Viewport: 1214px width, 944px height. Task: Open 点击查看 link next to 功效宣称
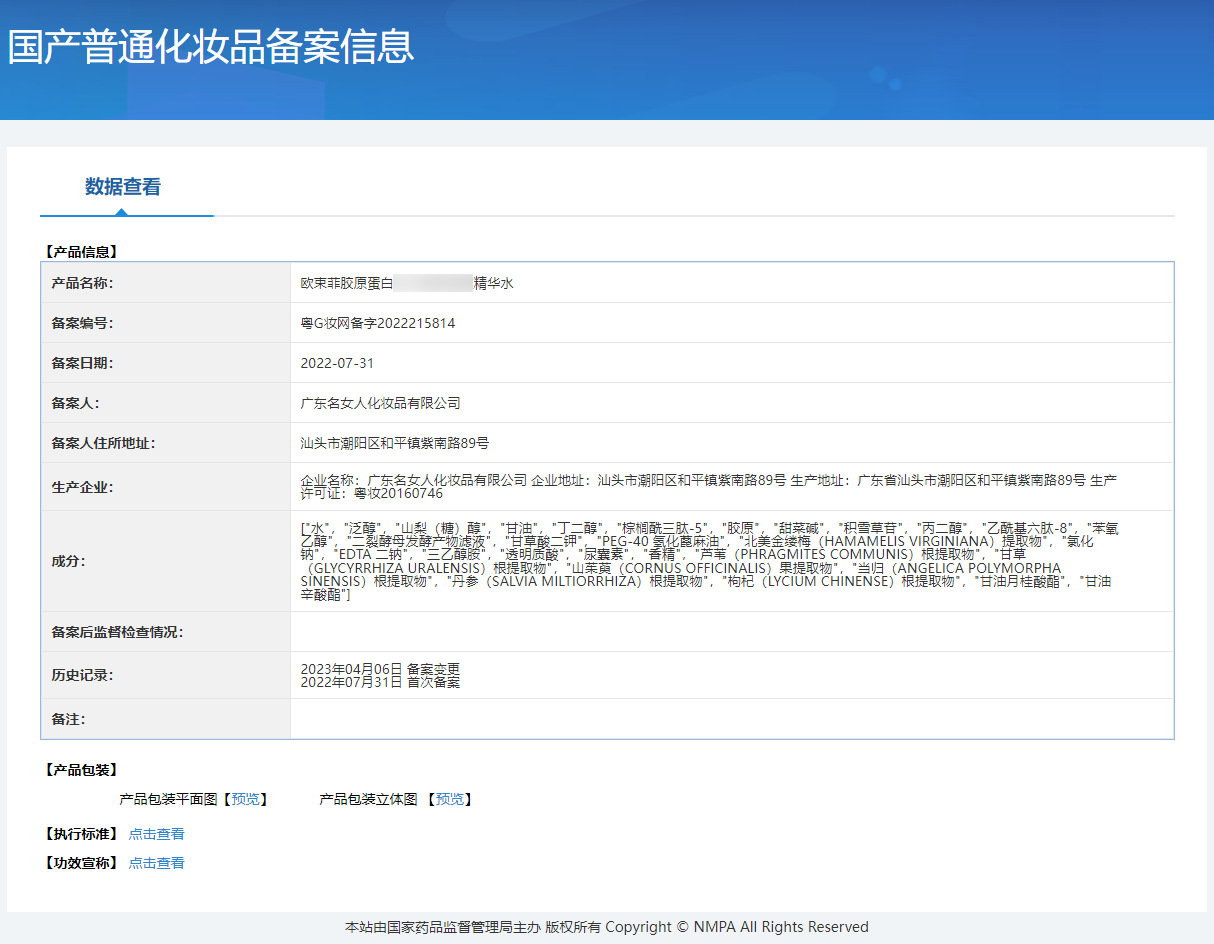point(156,863)
